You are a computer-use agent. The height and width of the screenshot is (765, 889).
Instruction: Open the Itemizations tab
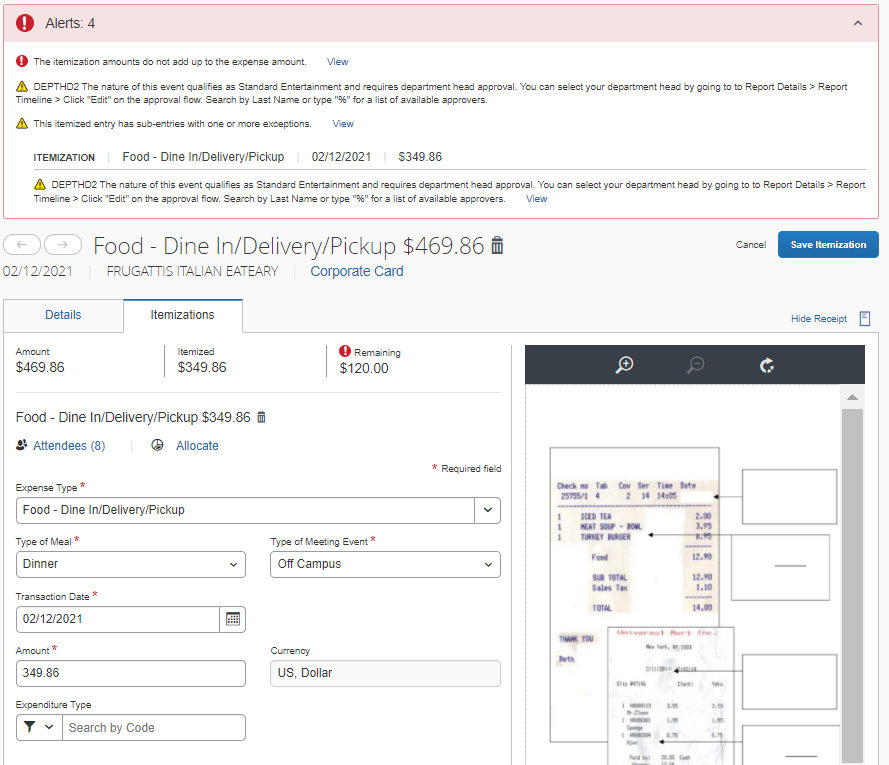click(182, 315)
